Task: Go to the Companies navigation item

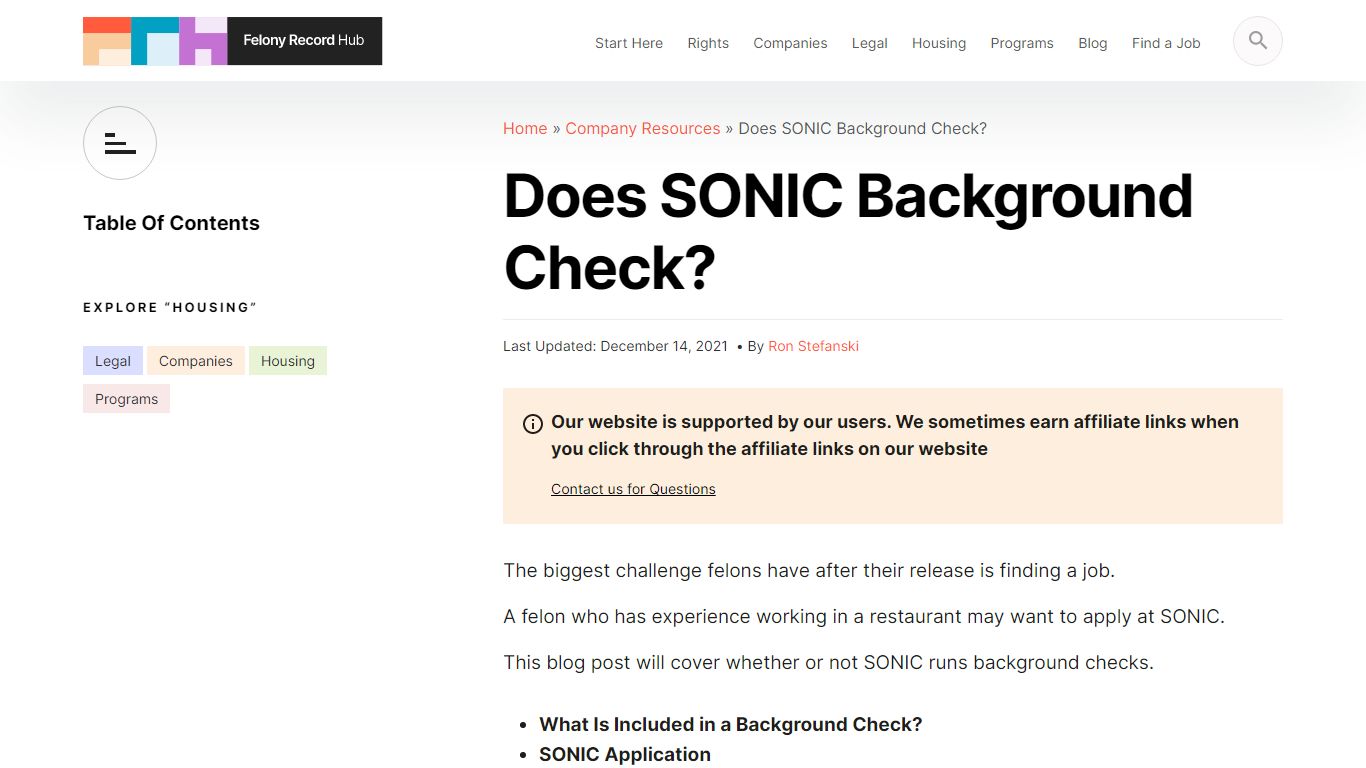Action: [x=790, y=43]
